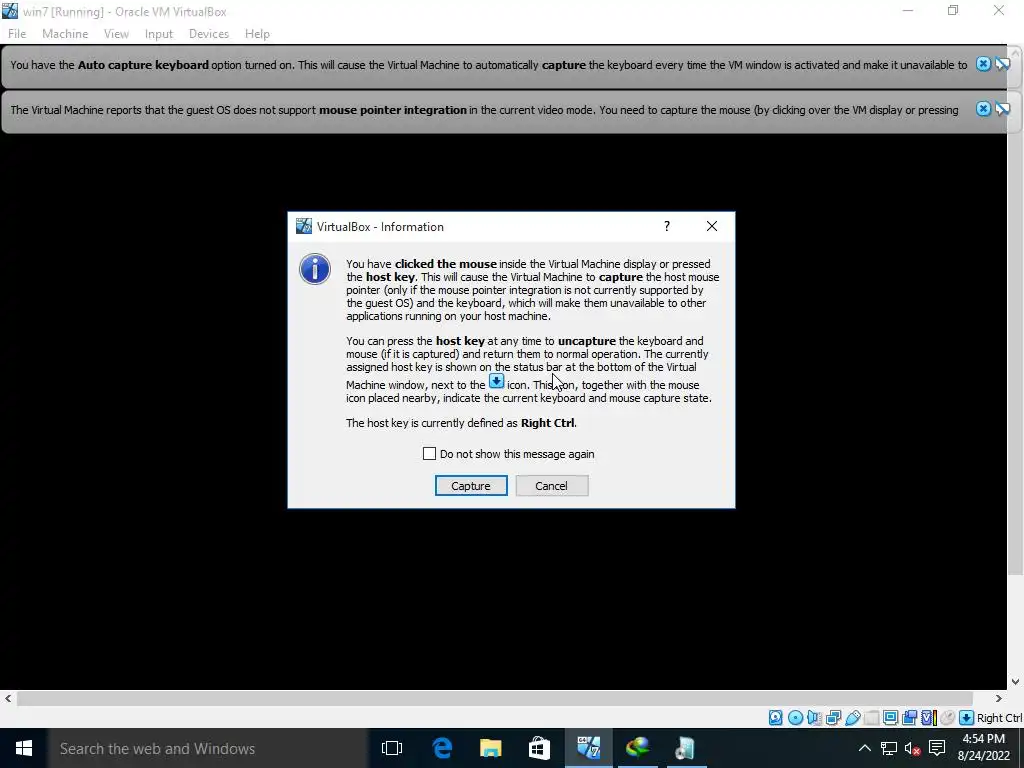Open the Windows Store from the taskbar
The image size is (1024, 768).
click(x=539, y=748)
